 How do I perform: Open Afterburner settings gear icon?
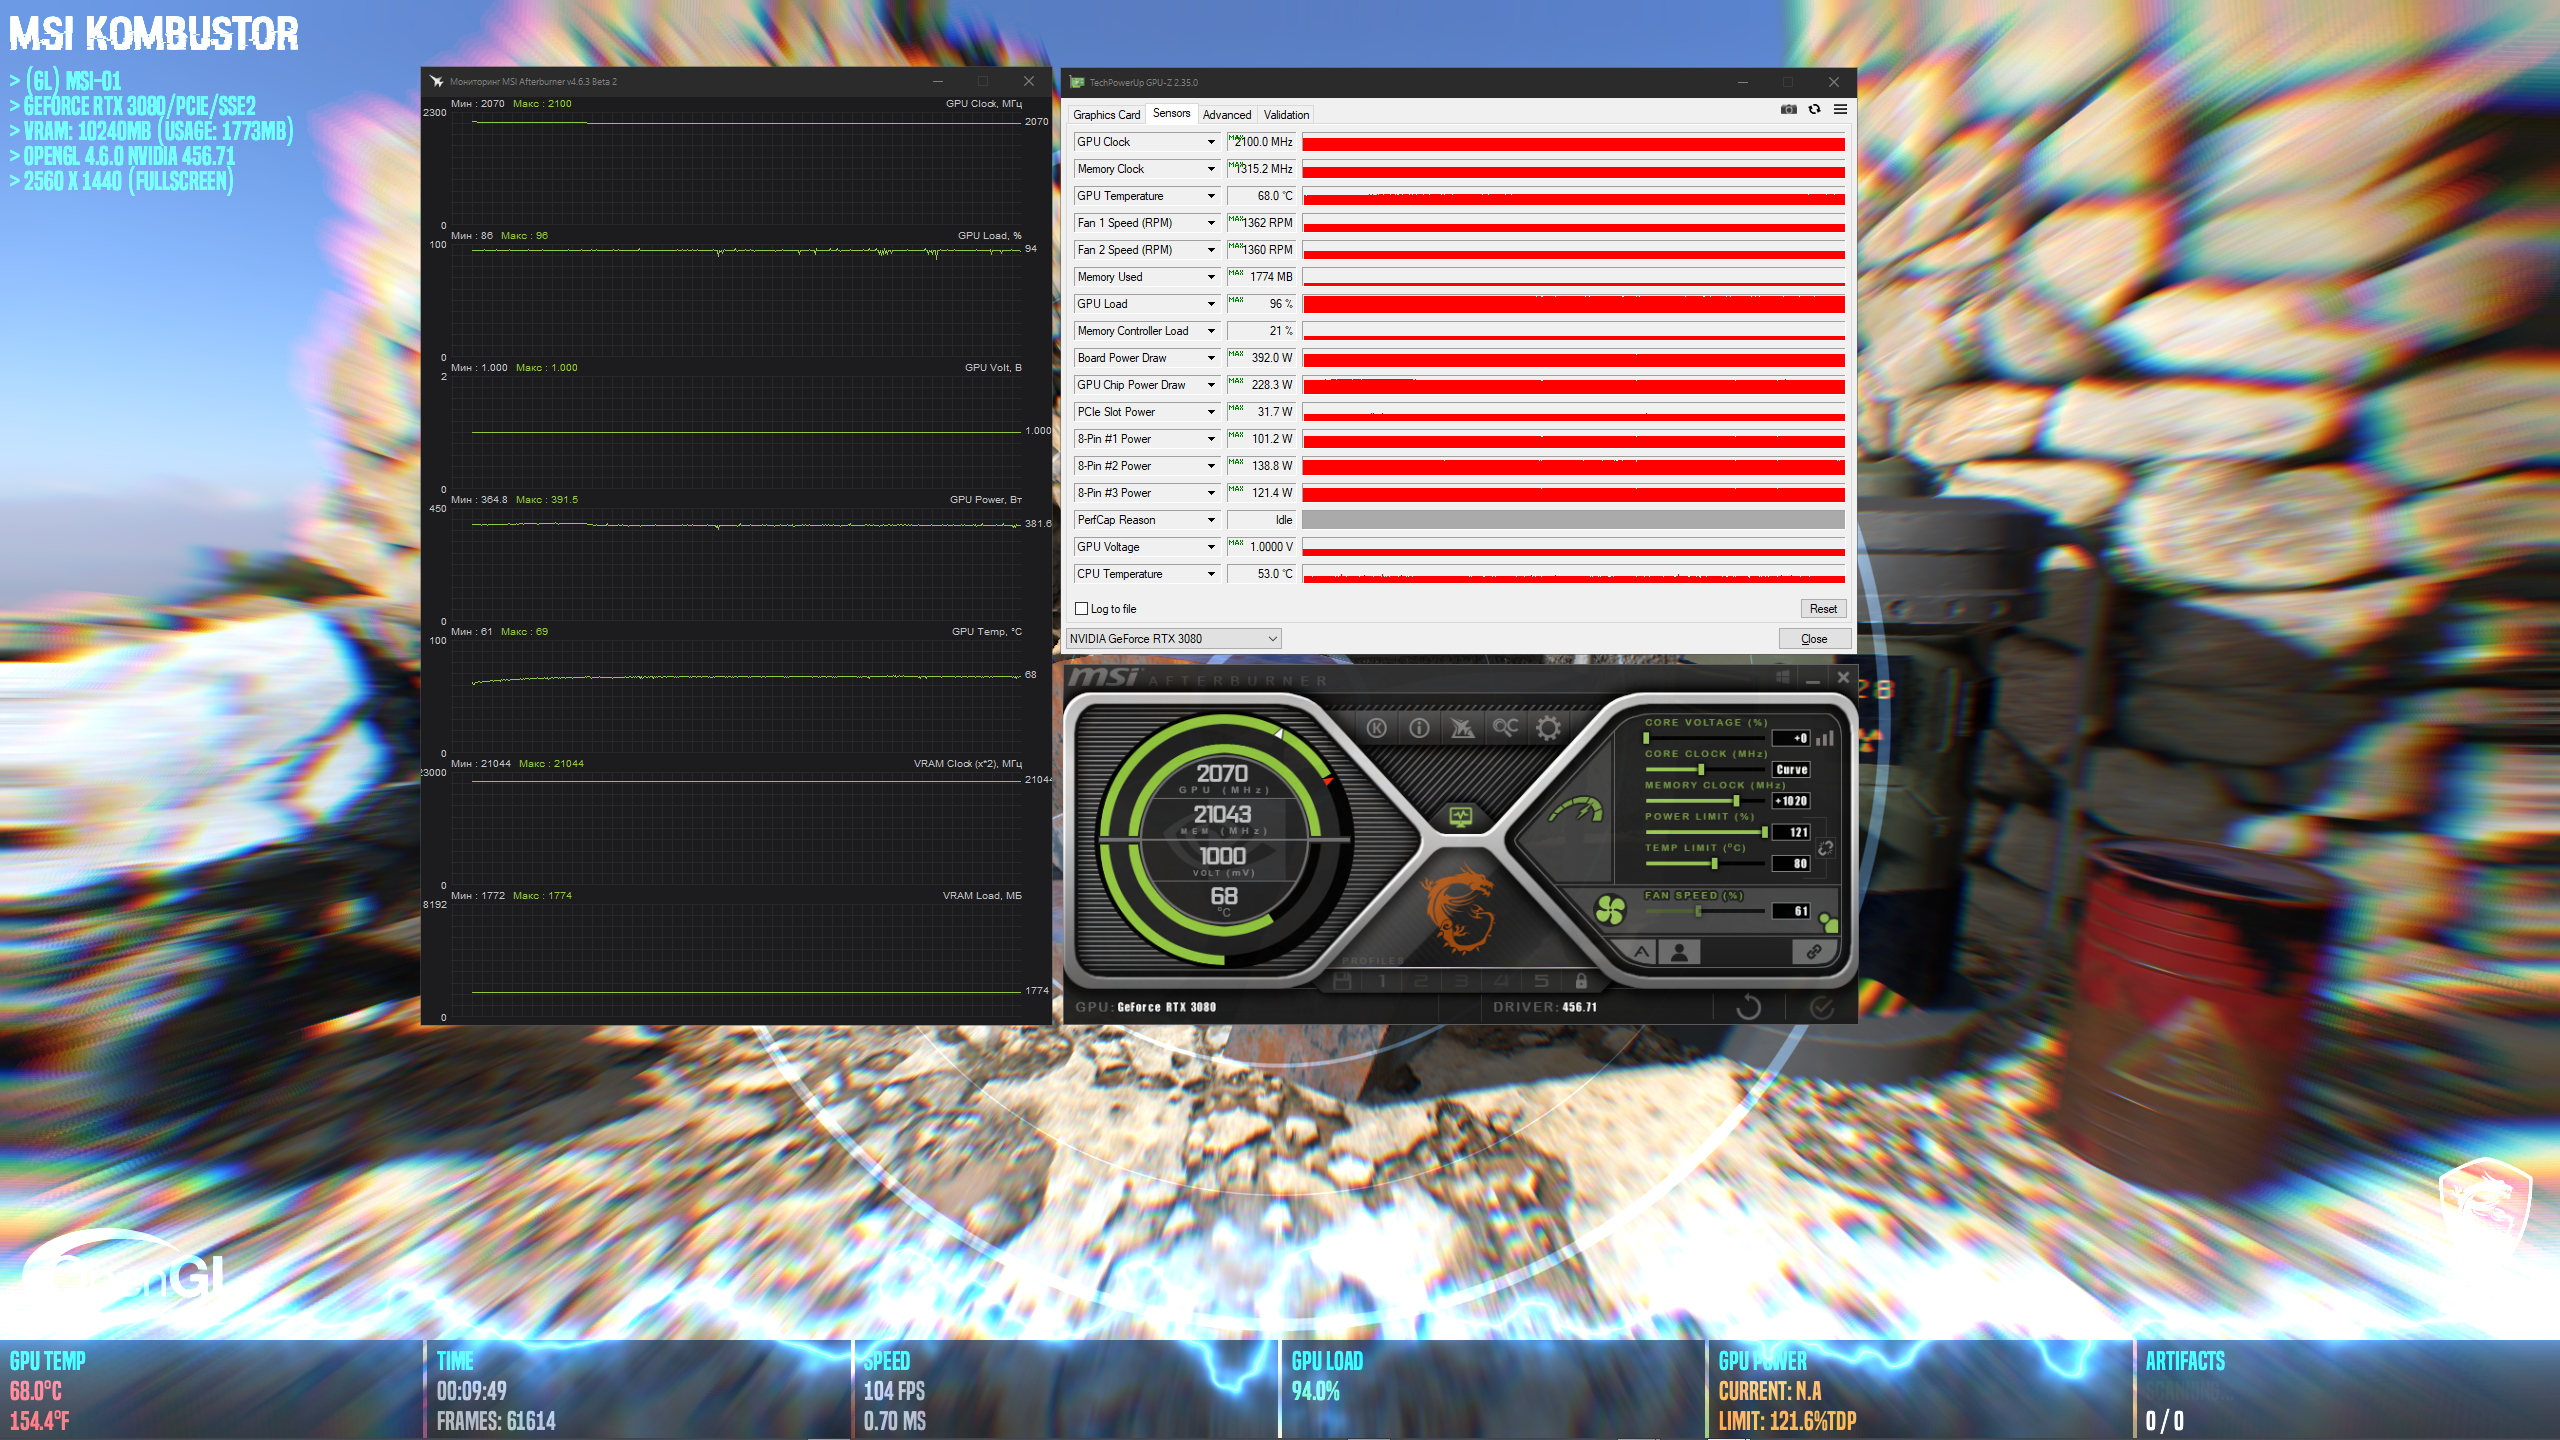click(x=1548, y=728)
